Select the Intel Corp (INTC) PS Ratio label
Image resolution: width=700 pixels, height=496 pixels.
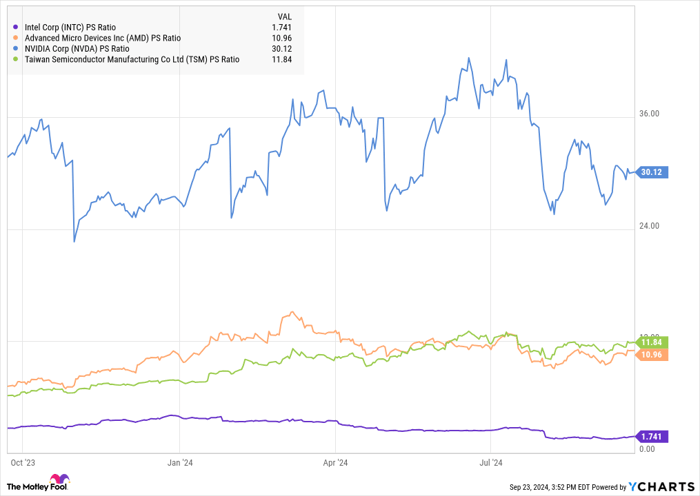pos(70,27)
